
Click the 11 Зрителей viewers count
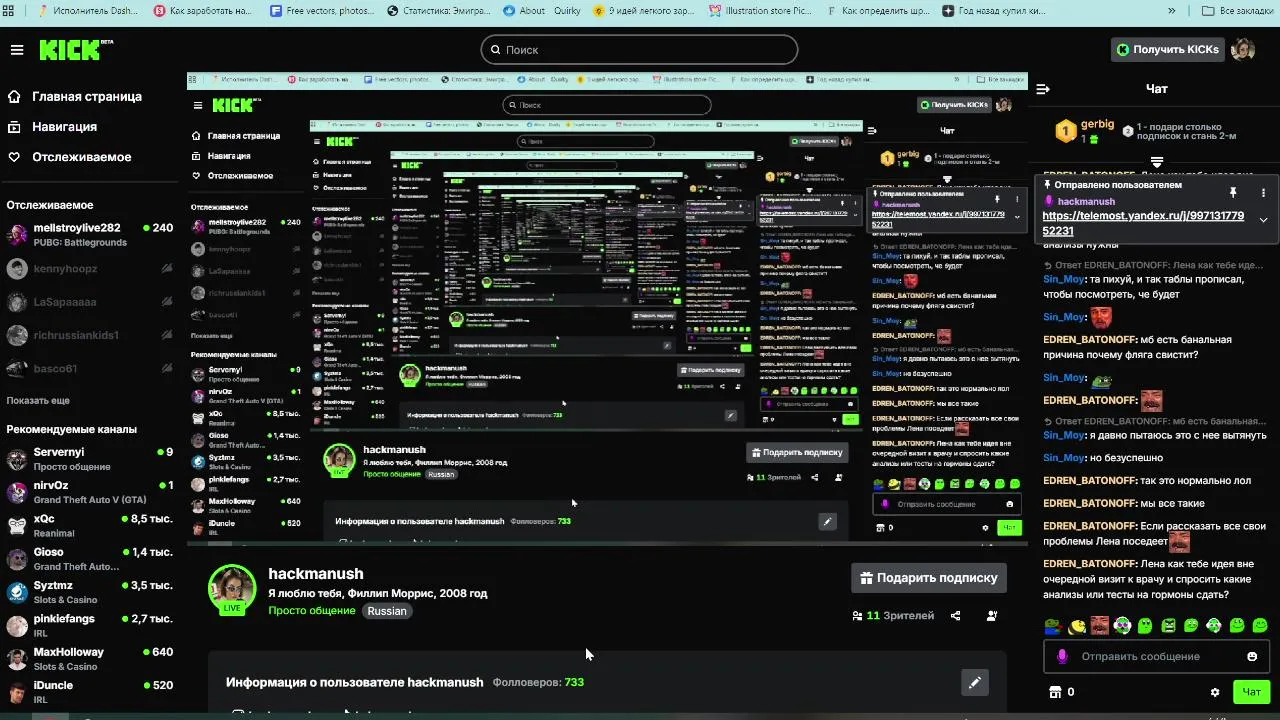click(x=892, y=616)
